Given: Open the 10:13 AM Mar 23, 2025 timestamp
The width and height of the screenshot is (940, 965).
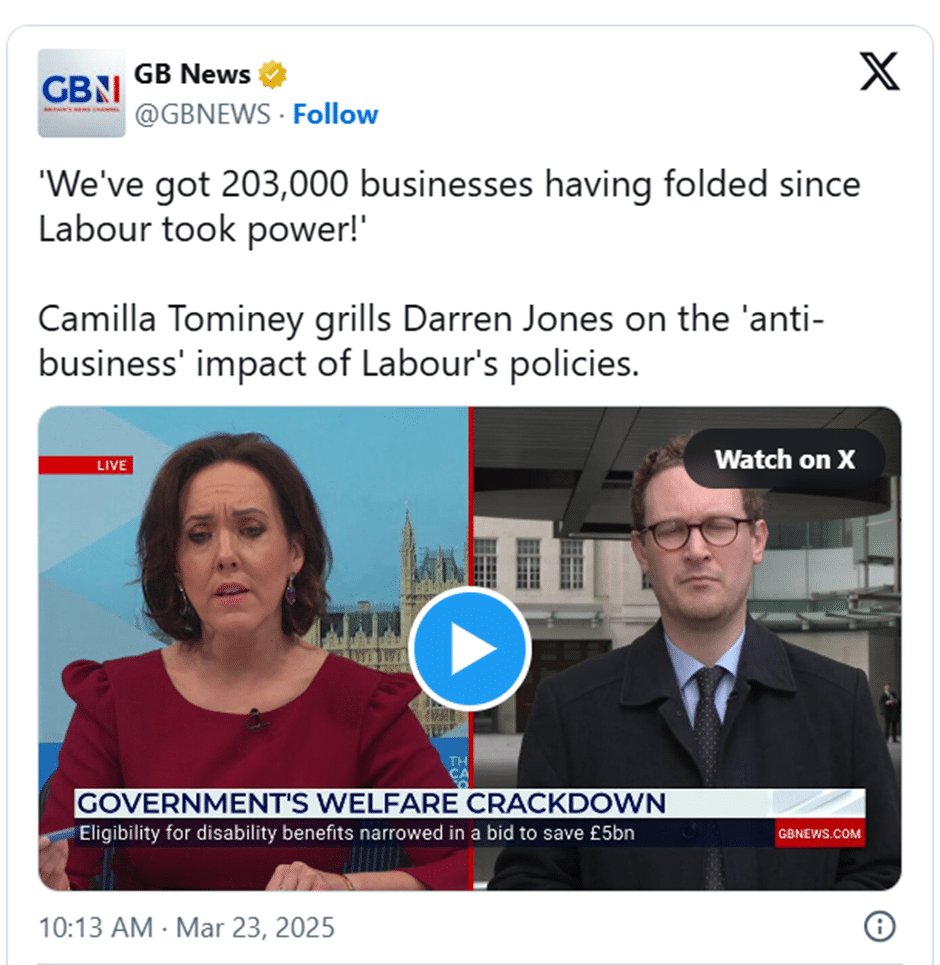Looking at the screenshot, I should (x=187, y=927).
